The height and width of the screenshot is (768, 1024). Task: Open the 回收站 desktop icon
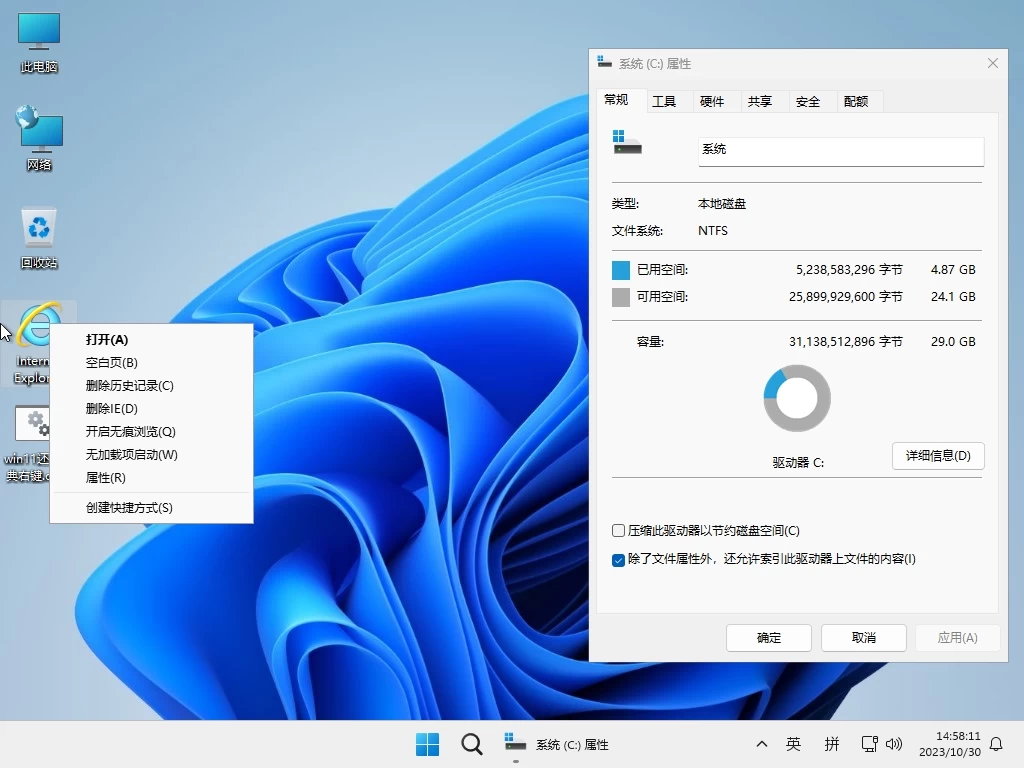click(x=38, y=232)
